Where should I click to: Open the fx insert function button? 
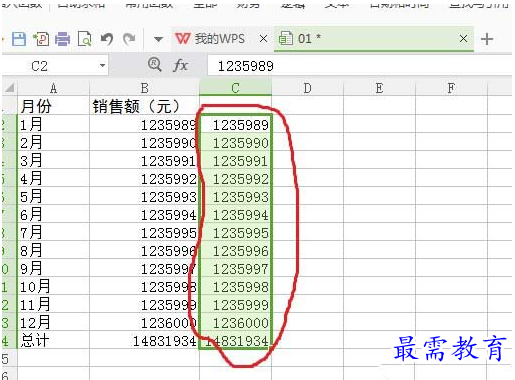click(x=180, y=65)
